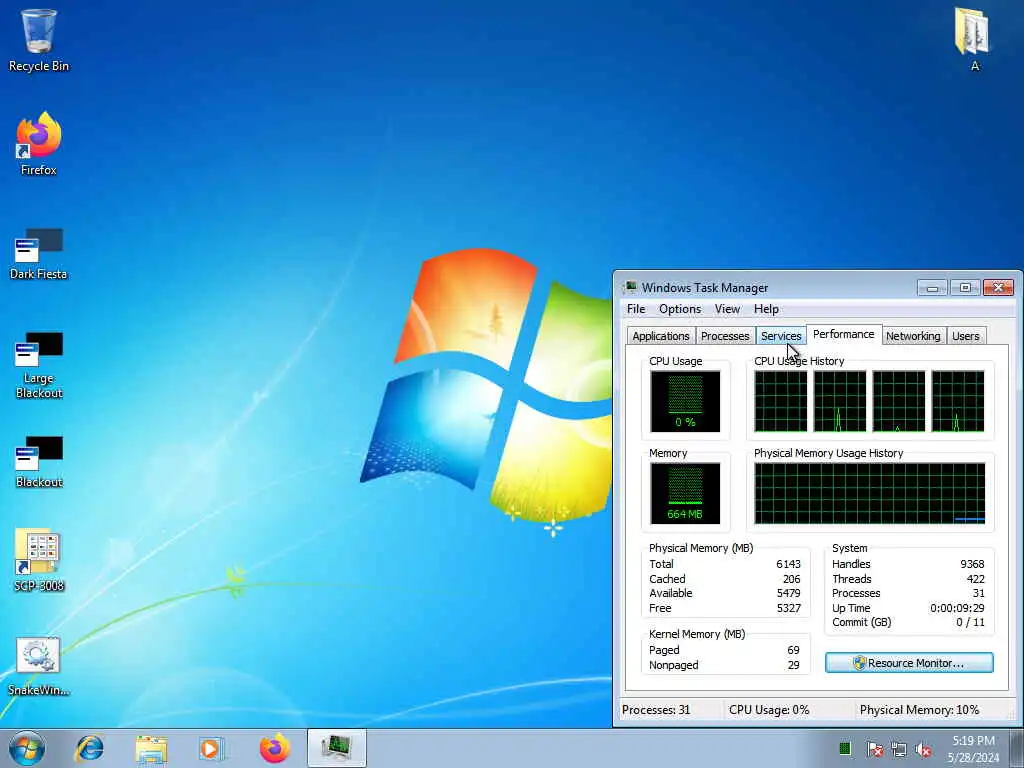
Task: Click the Nonpaged value 29
Action: (x=793, y=665)
